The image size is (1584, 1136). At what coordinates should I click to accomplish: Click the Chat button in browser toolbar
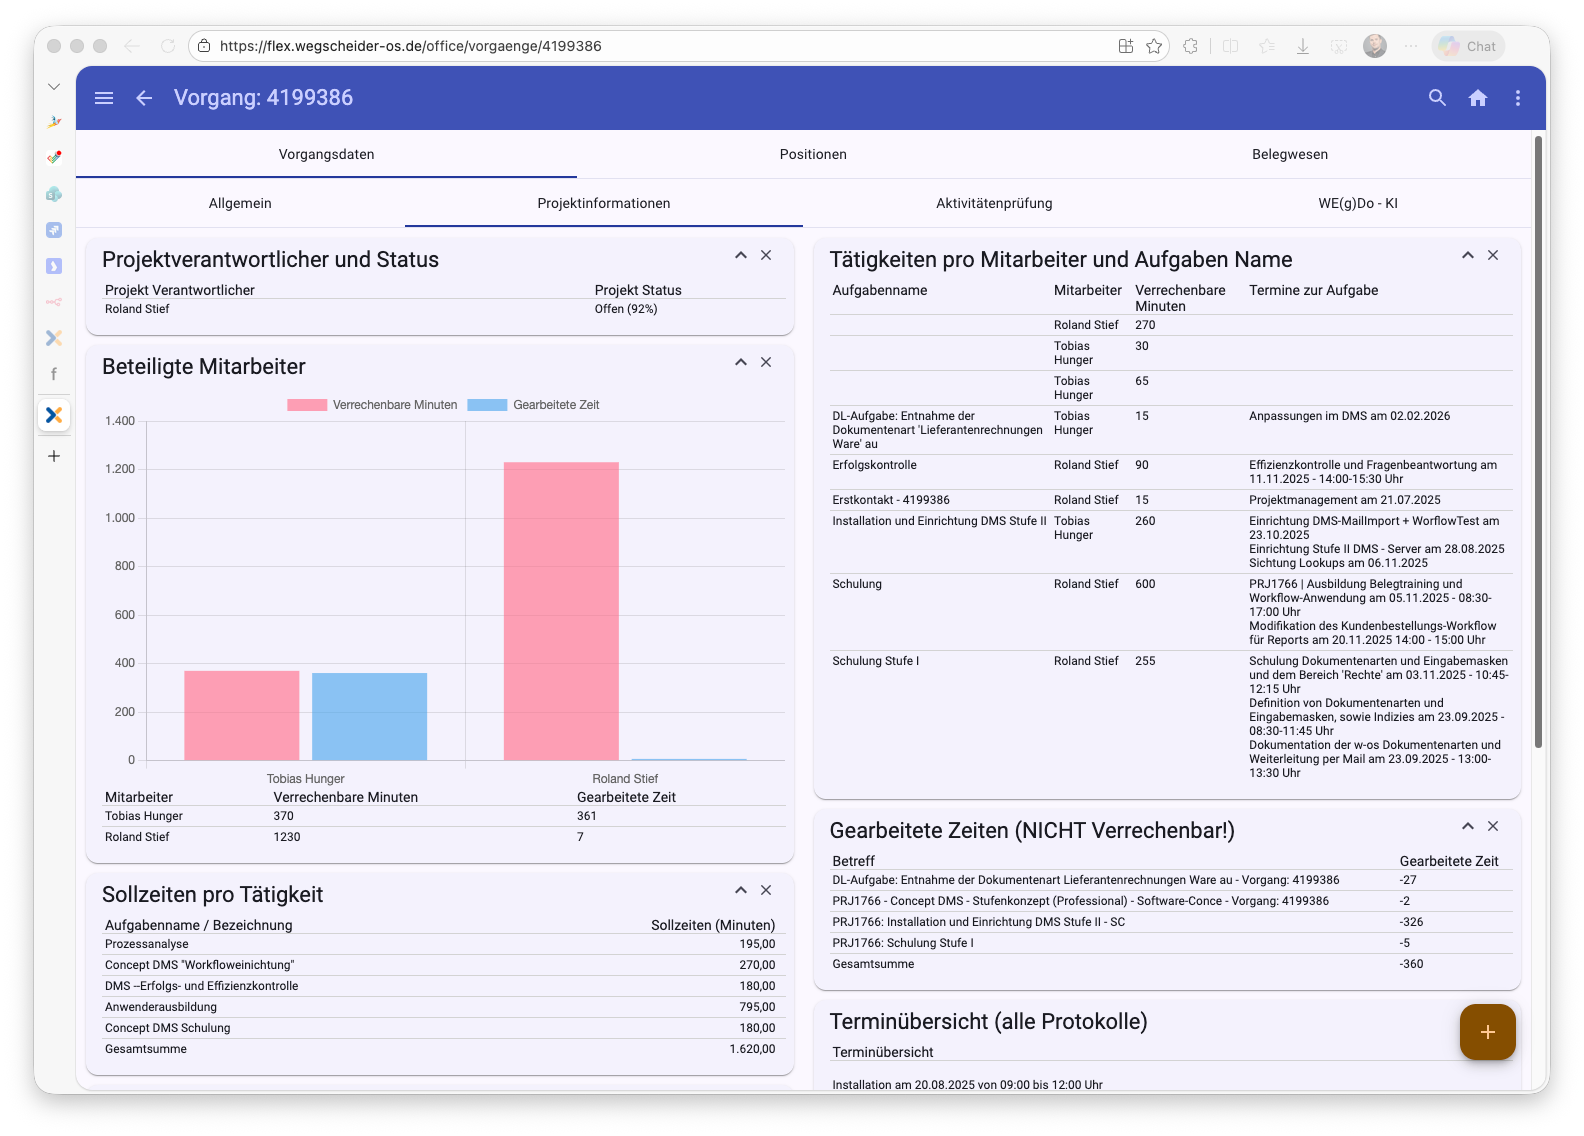pos(1468,46)
